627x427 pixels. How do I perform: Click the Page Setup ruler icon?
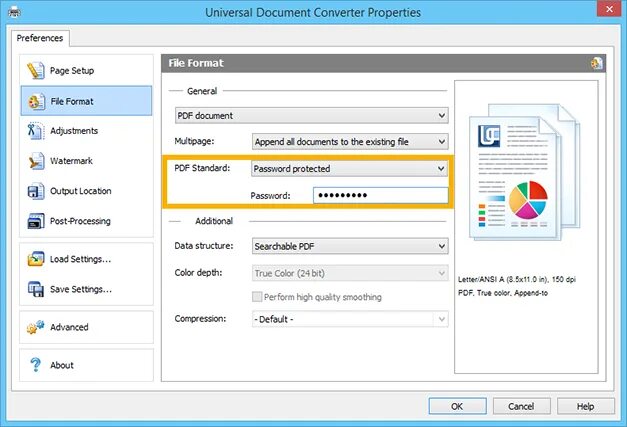click(36, 70)
